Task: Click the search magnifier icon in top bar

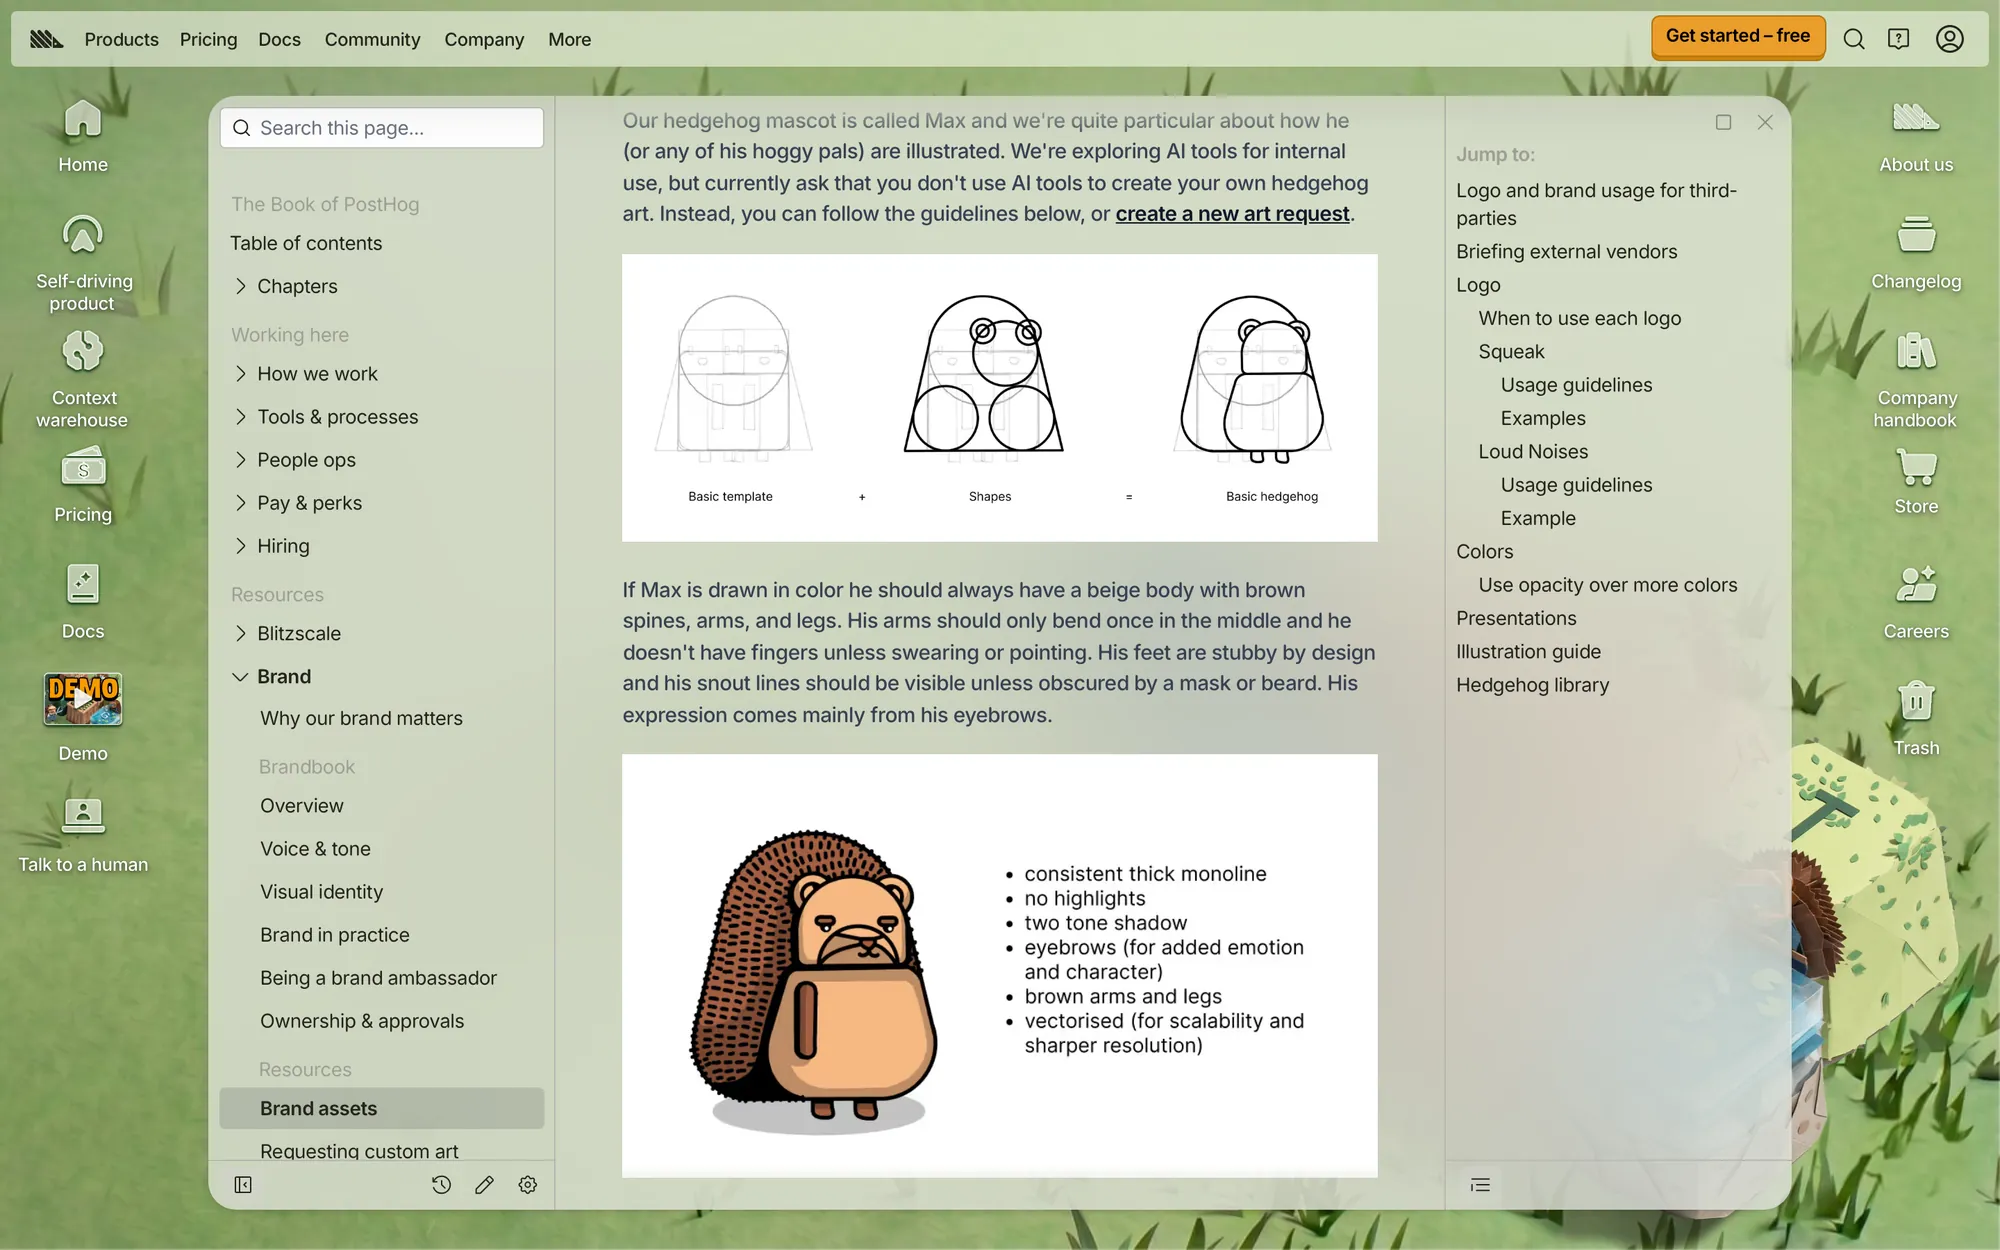Action: 1854,39
